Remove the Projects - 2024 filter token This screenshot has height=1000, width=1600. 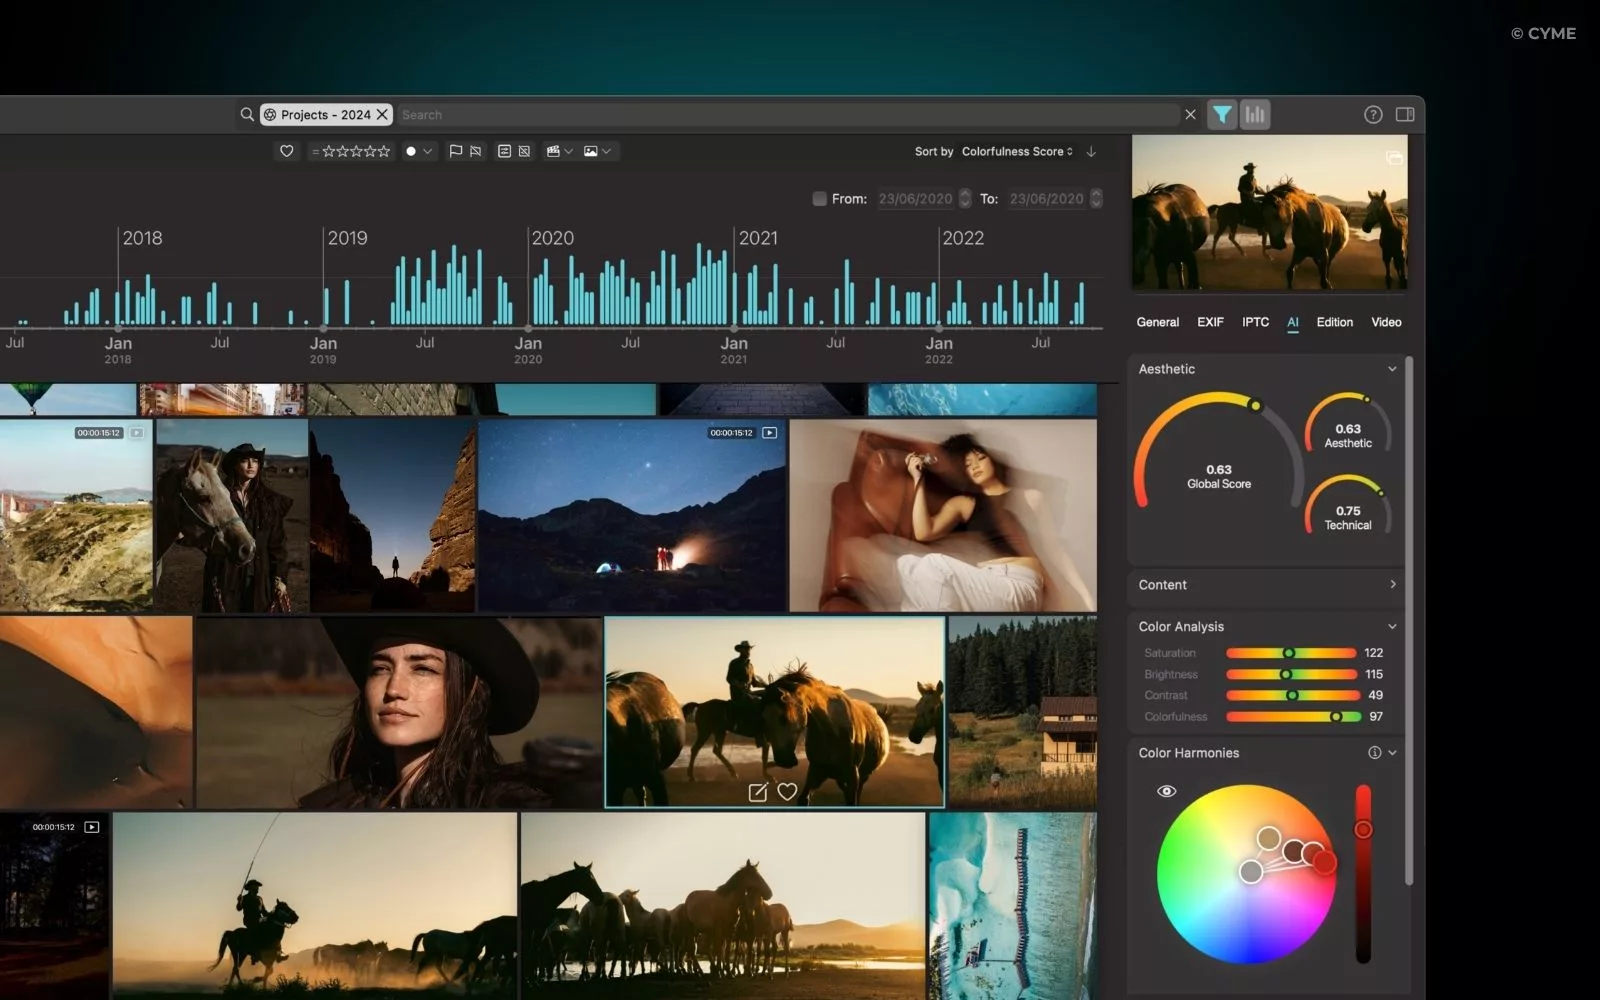(x=382, y=114)
